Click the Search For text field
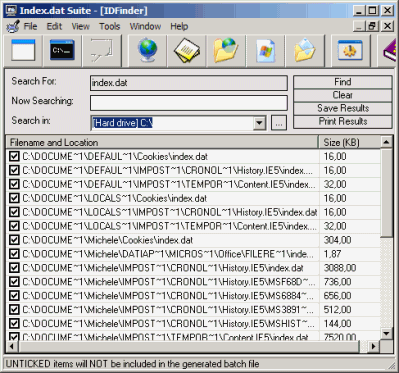399x373 pixels. (x=189, y=83)
